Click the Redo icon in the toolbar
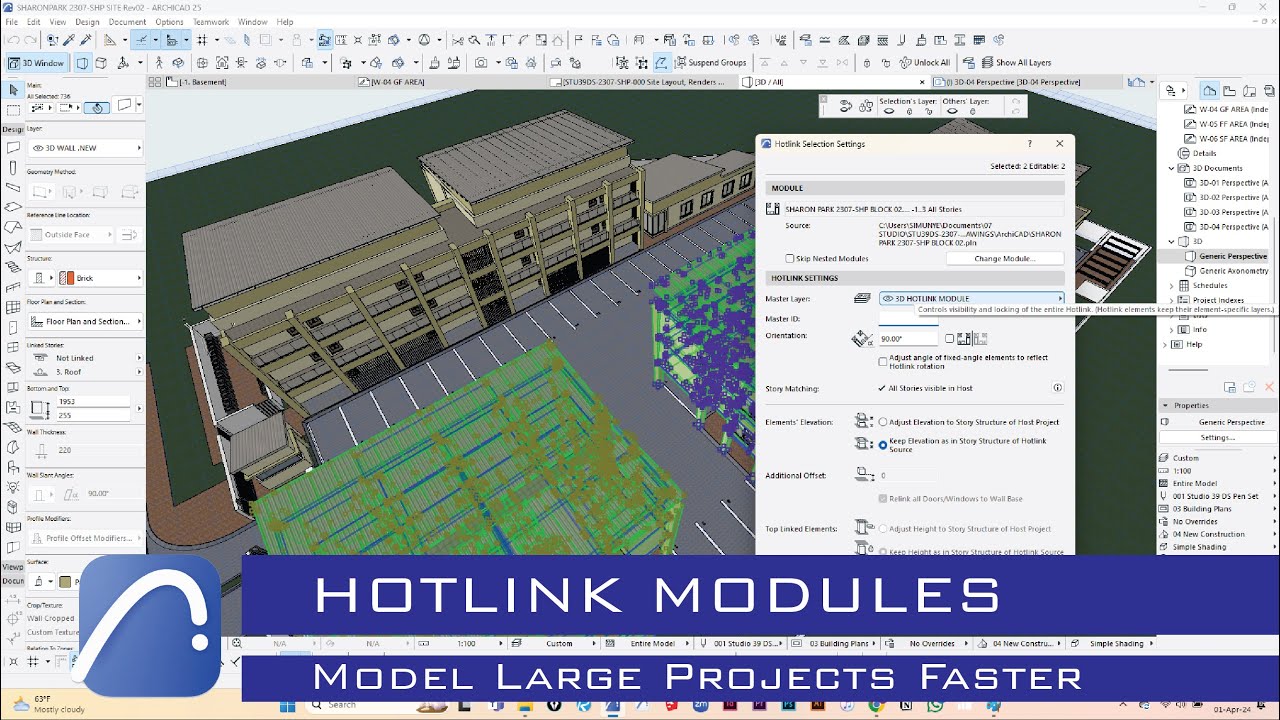Image resolution: width=1280 pixels, height=720 pixels. [30, 40]
